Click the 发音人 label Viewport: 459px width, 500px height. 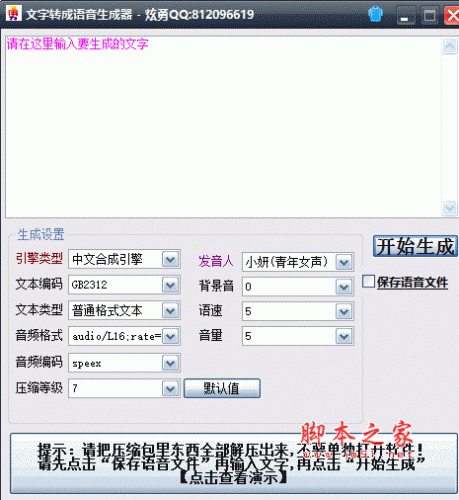216,261
